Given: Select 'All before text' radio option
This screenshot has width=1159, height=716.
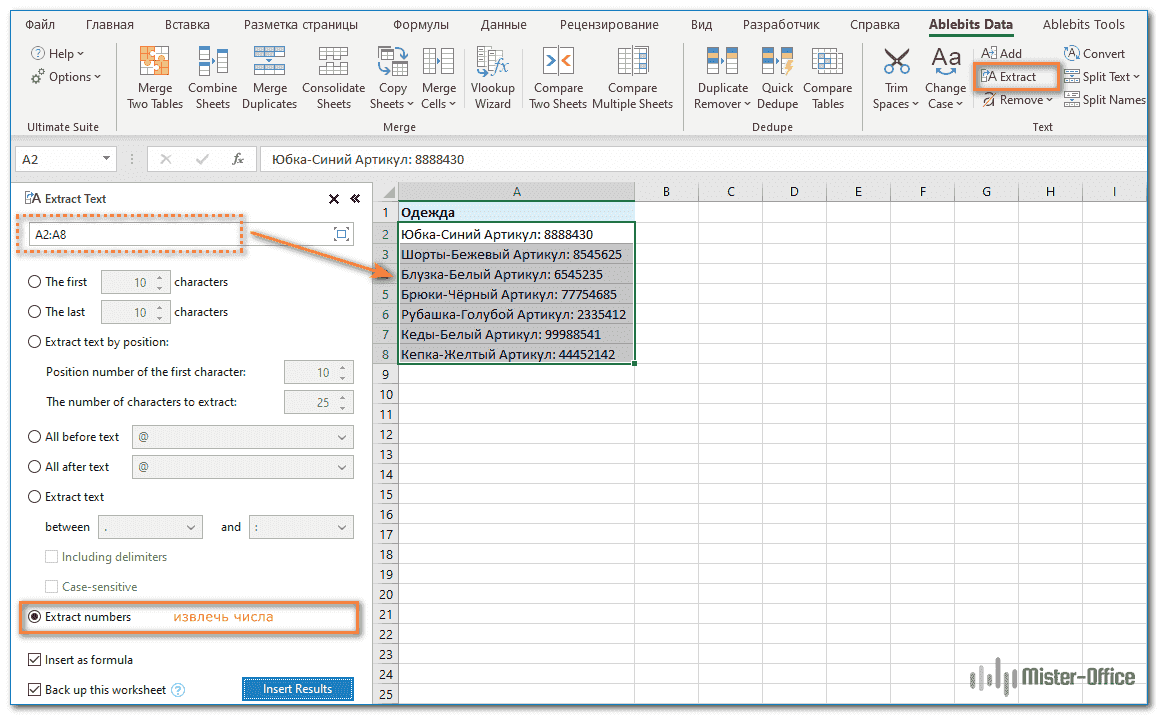Looking at the screenshot, I should pyautogui.click(x=35, y=437).
